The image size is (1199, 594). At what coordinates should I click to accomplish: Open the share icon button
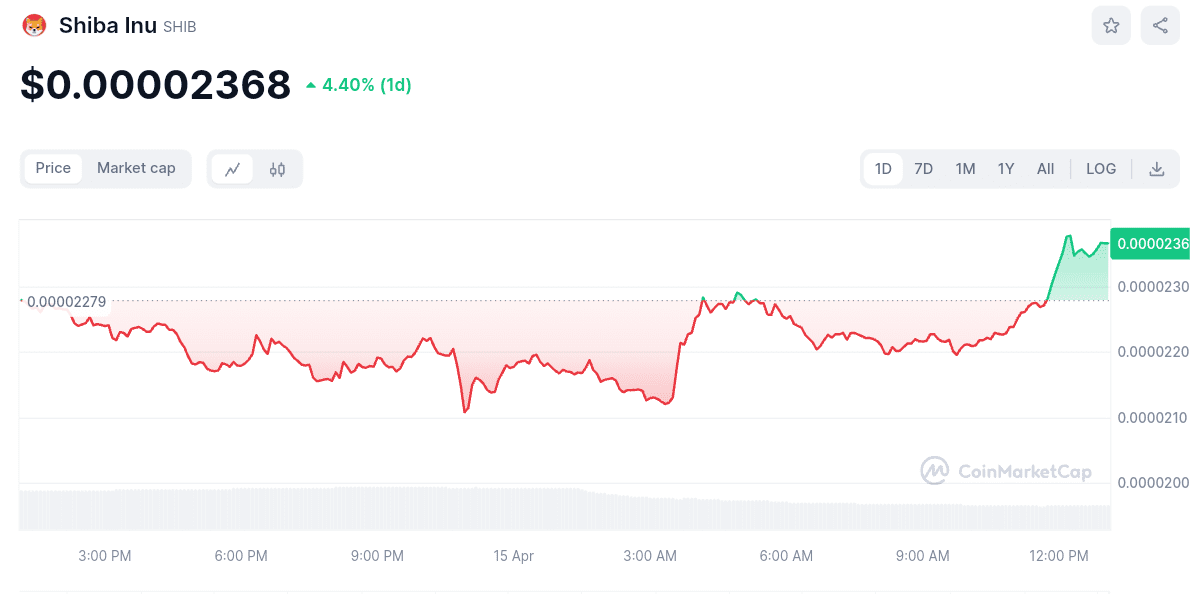click(x=1160, y=26)
